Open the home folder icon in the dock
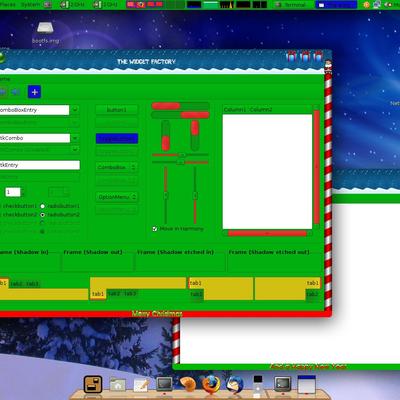 pos(118,385)
